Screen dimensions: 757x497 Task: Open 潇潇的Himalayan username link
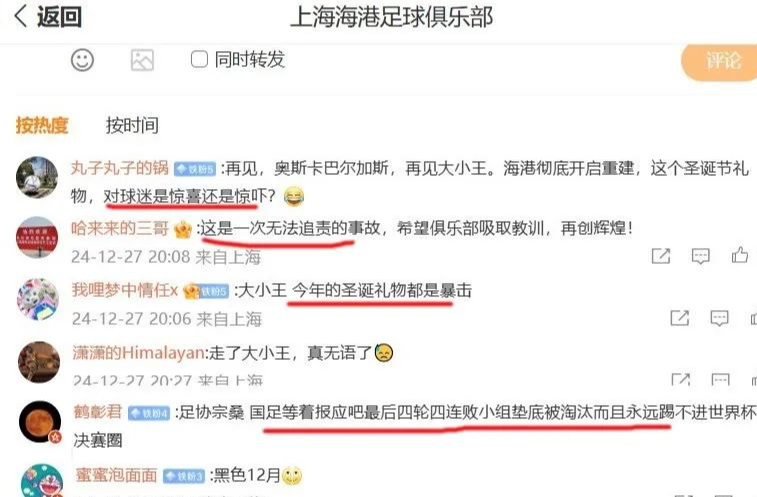[138, 353]
